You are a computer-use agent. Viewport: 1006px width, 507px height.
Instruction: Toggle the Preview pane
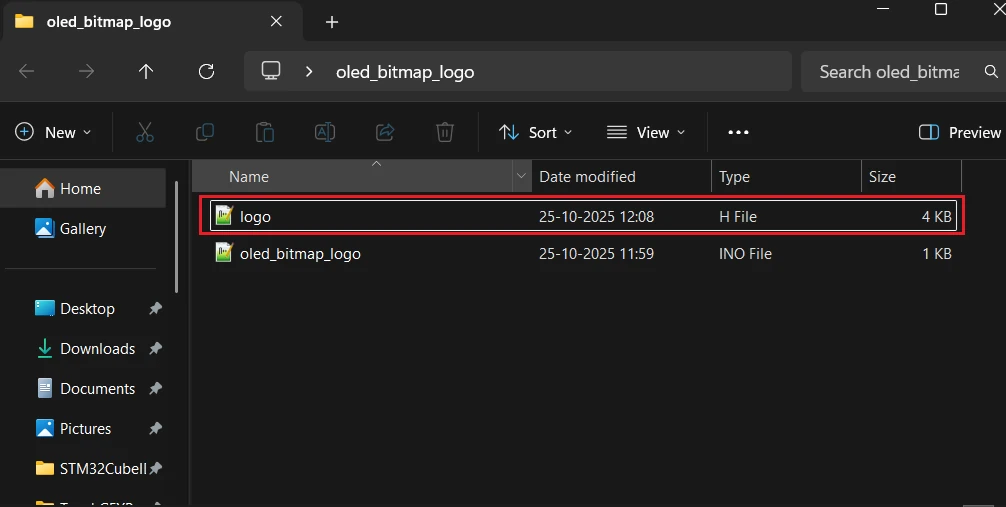[959, 132]
